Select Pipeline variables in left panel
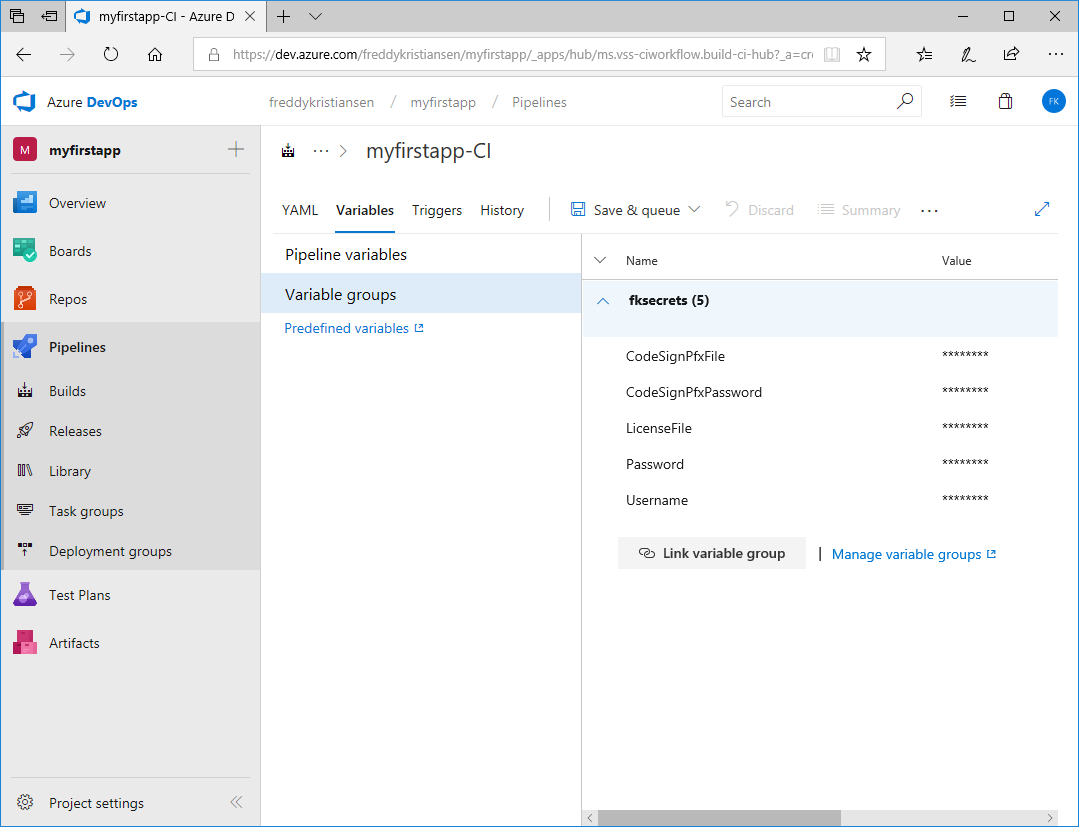This screenshot has height=827, width=1079. click(x=346, y=255)
